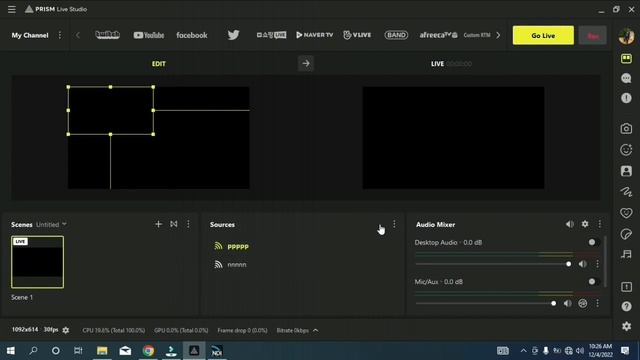Open Chrome from the taskbar

(149, 351)
